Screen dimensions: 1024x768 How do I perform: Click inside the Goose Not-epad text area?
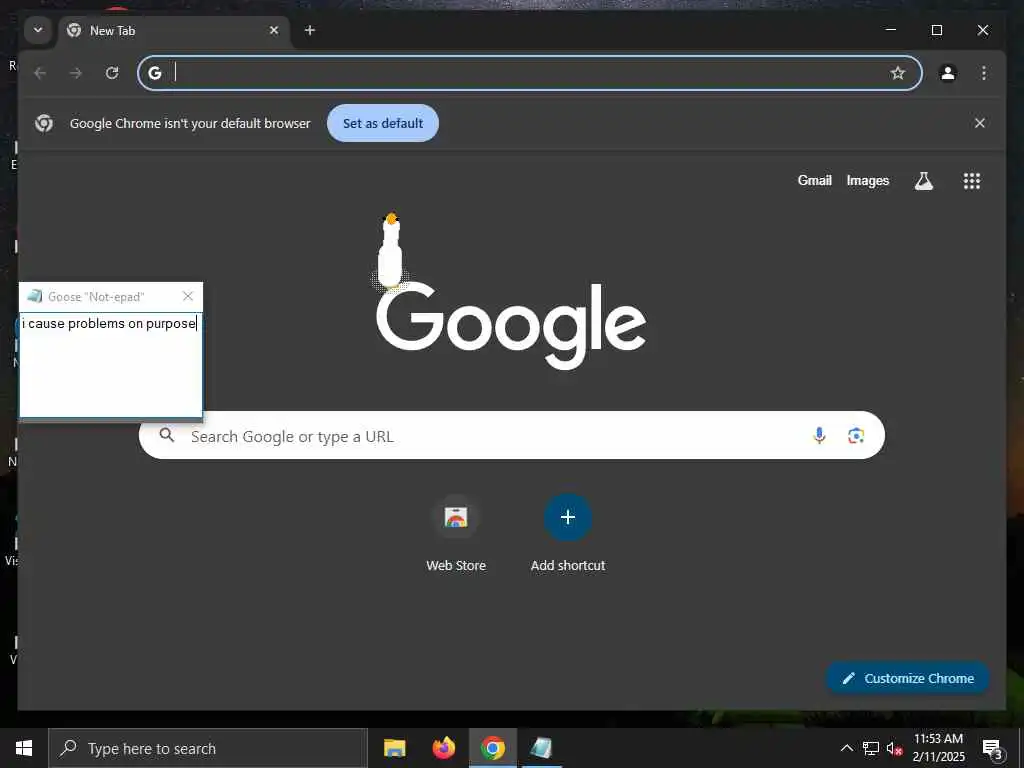(111, 365)
